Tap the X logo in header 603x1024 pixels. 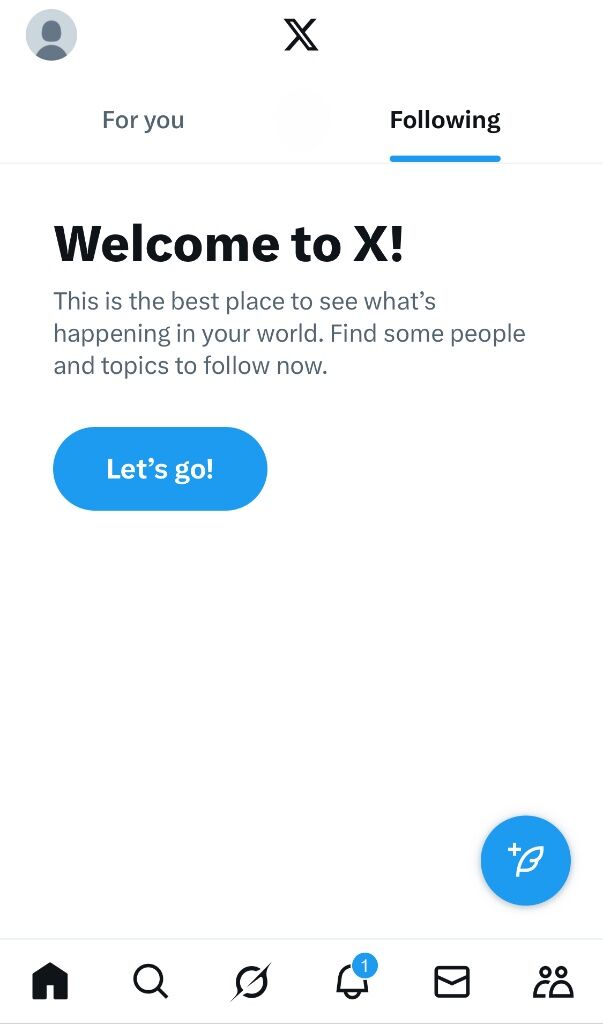point(301,35)
